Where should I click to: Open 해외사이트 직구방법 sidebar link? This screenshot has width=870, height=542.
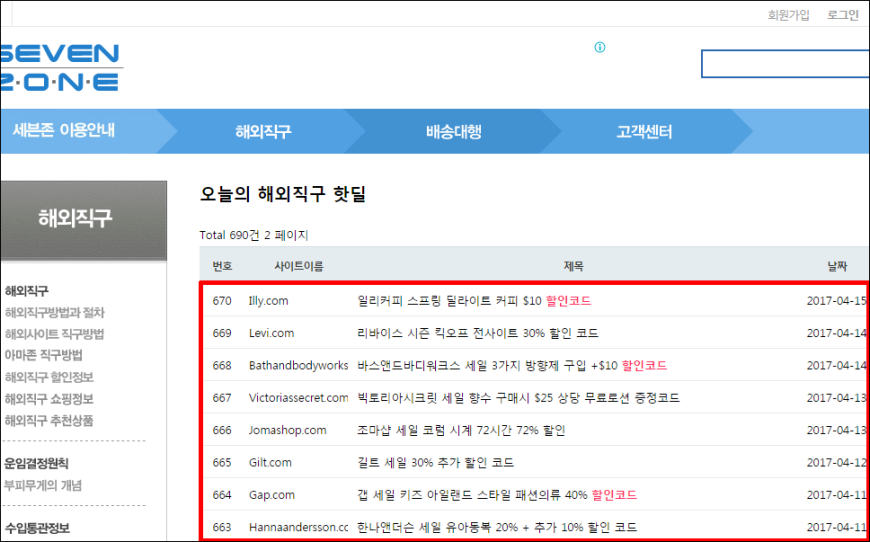coord(54,334)
